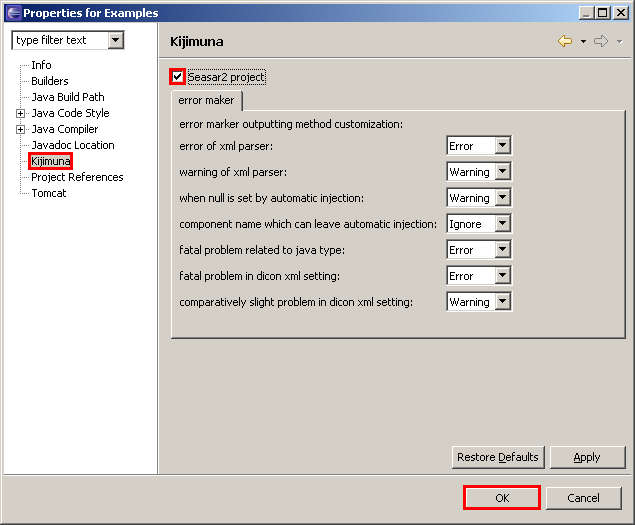The image size is (635, 525).
Task: Click the Eclipse icon in title bar
Action: pos(11,12)
